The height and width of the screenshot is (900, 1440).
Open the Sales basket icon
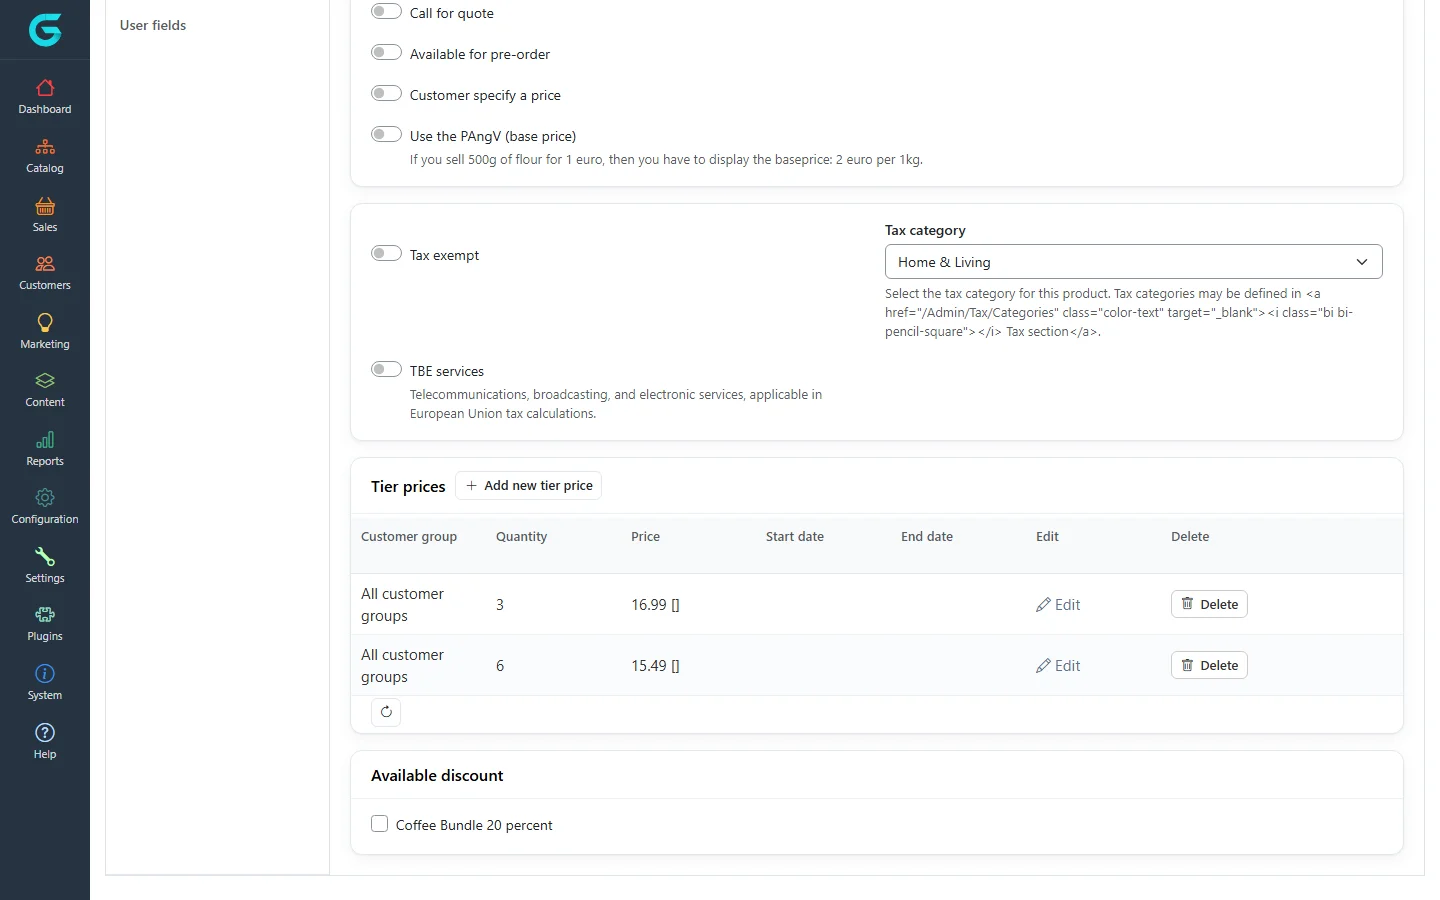(x=45, y=206)
